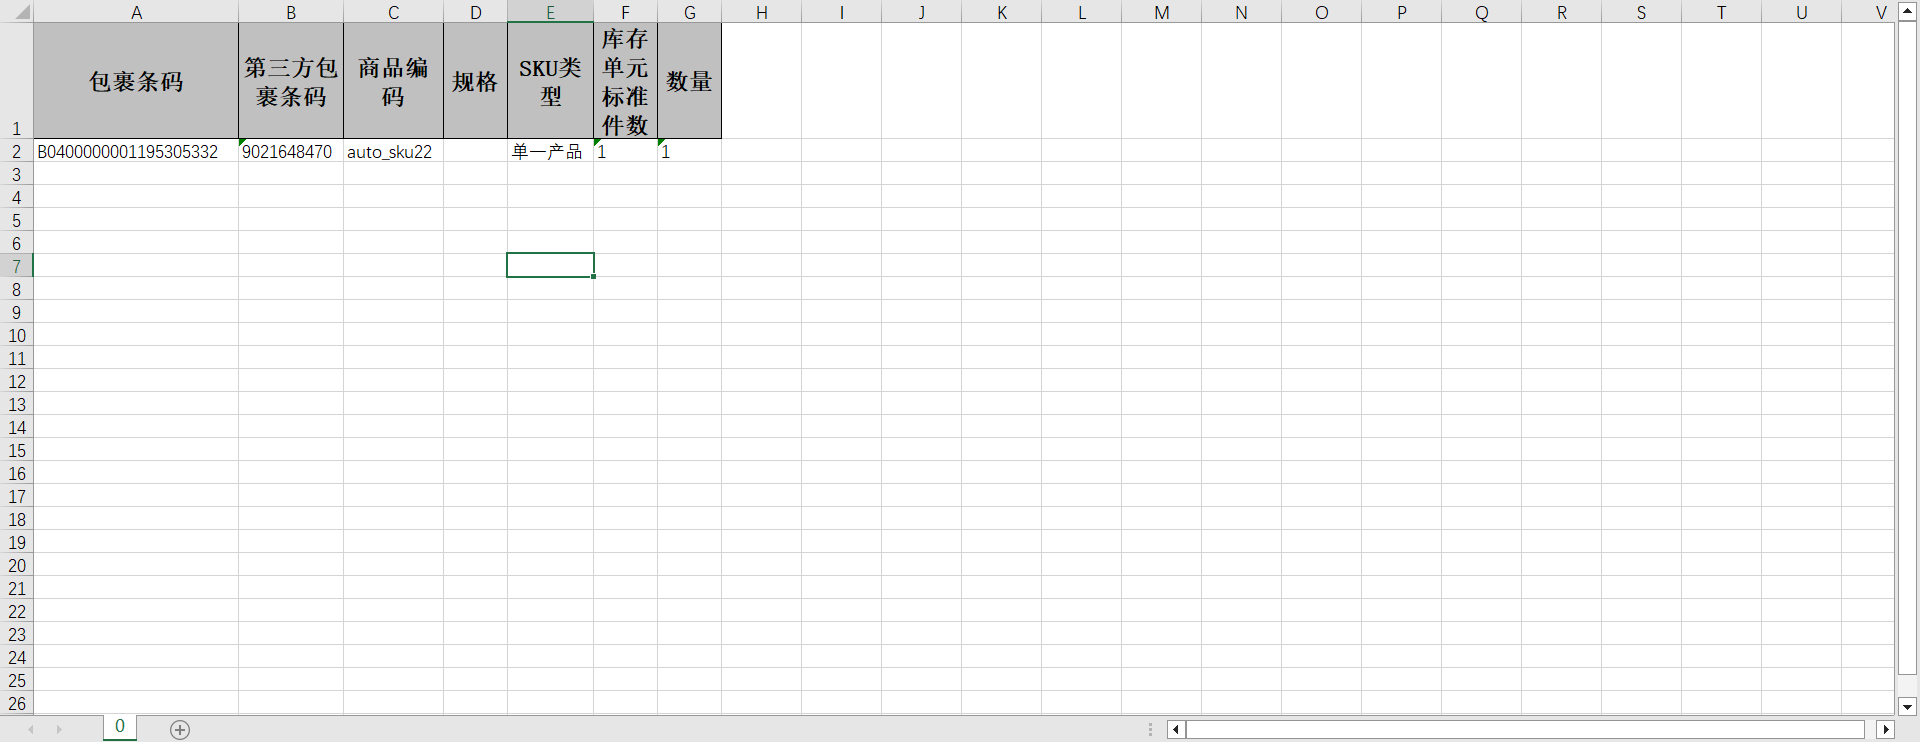The width and height of the screenshot is (1920, 742).
Task: Select cell G2 with value 1
Action: click(689, 151)
